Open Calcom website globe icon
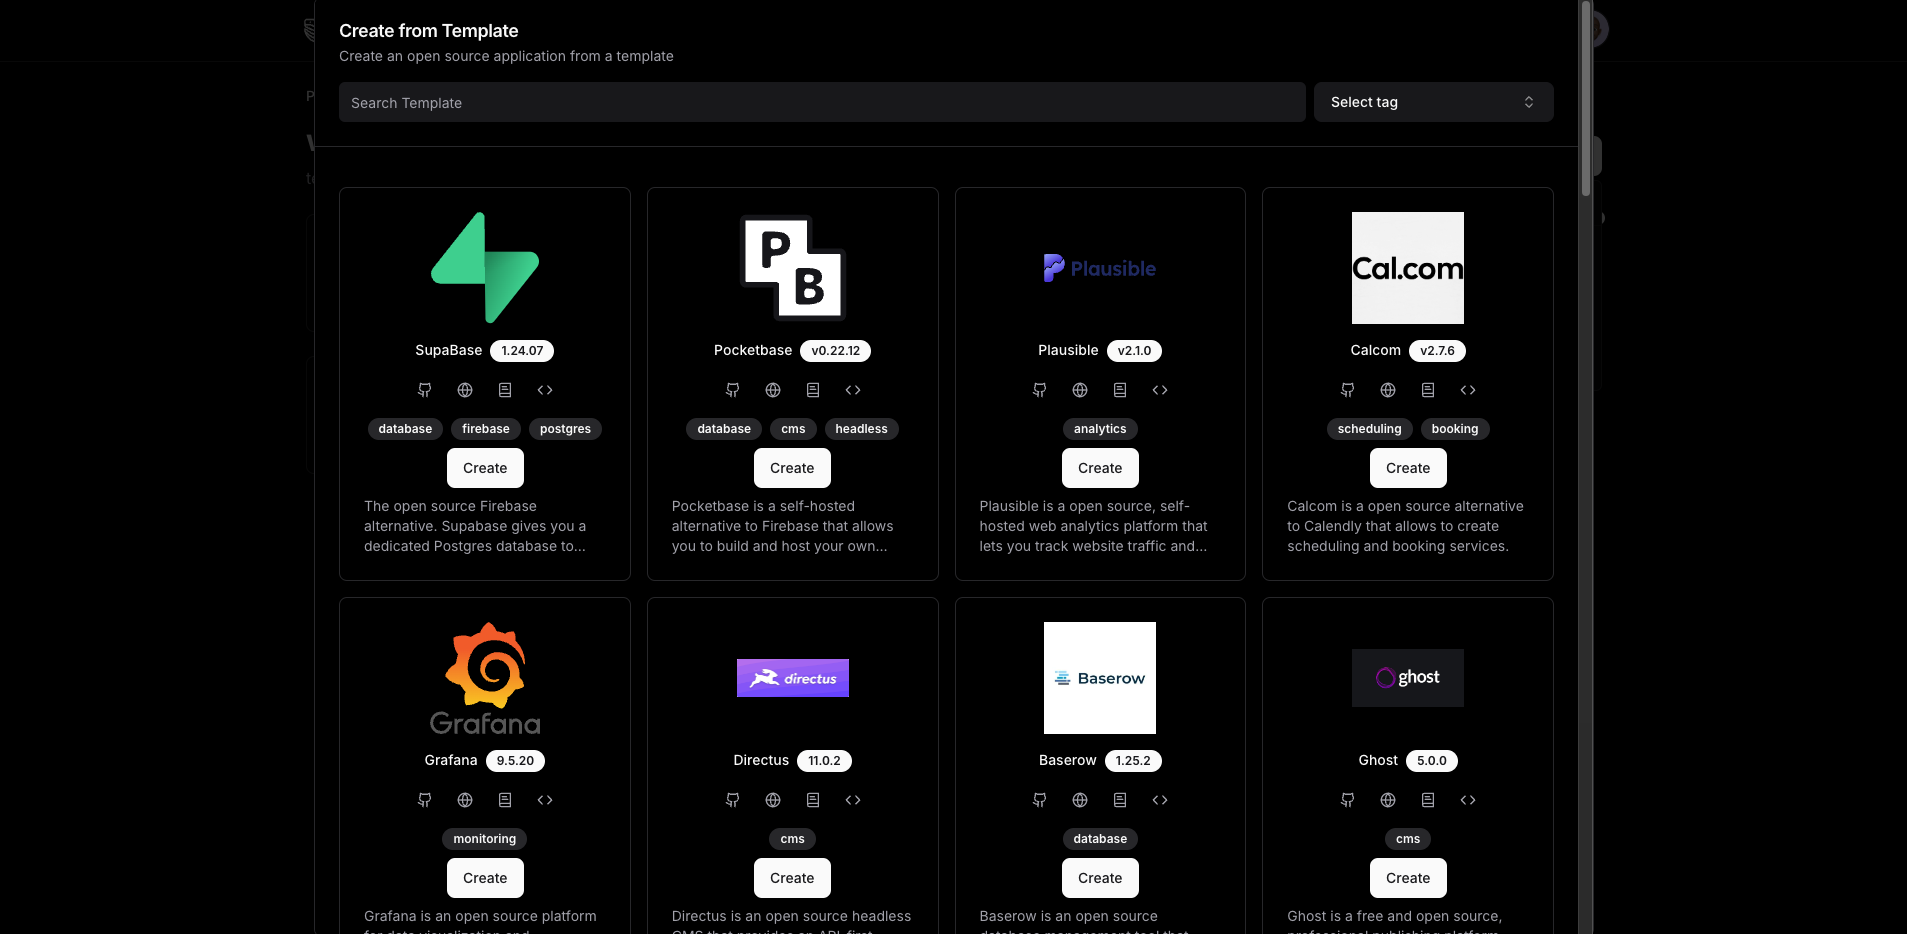This screenshot has width=1907, height=934. (x=1388, y=390)
